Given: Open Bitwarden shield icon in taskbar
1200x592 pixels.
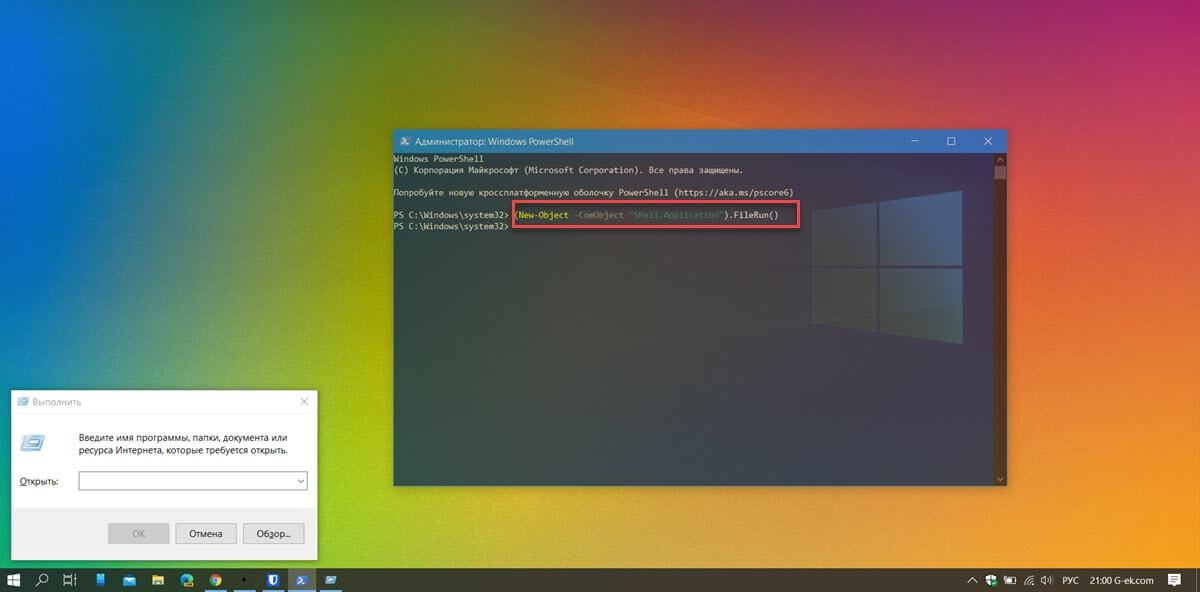Looking at the screenshot, I should pyautogui.click(x=273, y=580).
